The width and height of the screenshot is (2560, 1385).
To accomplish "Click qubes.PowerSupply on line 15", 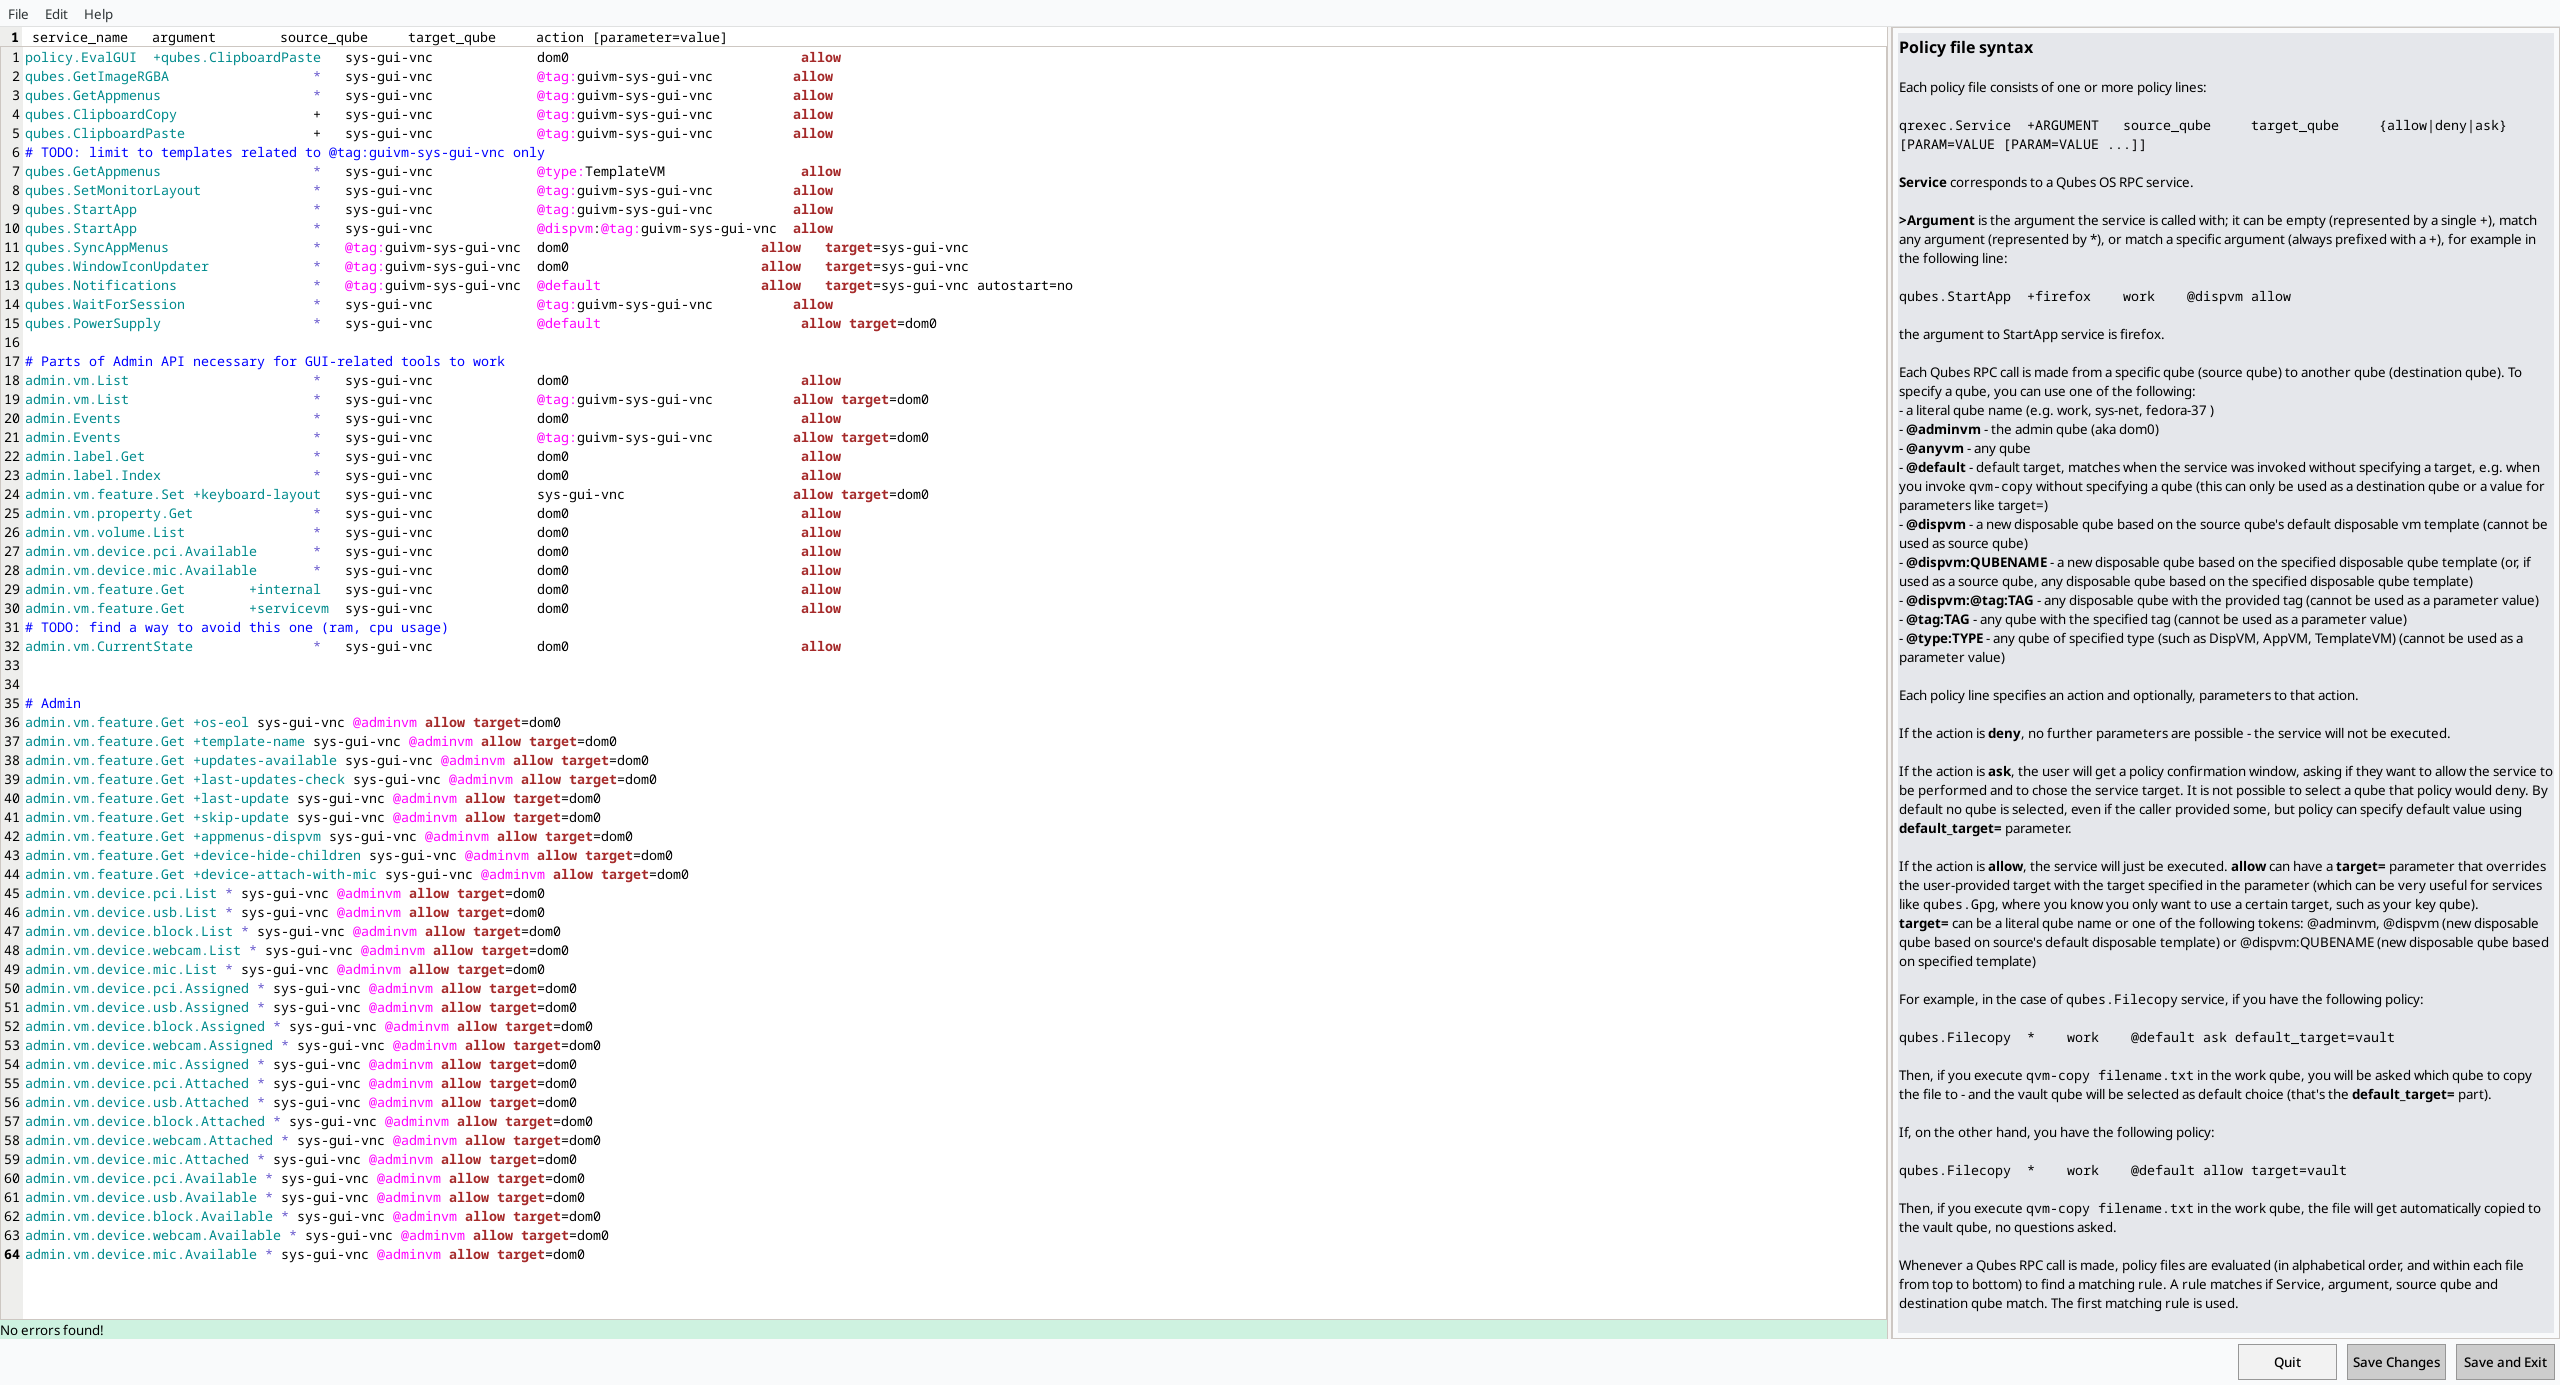I will (x=92, y=324).
